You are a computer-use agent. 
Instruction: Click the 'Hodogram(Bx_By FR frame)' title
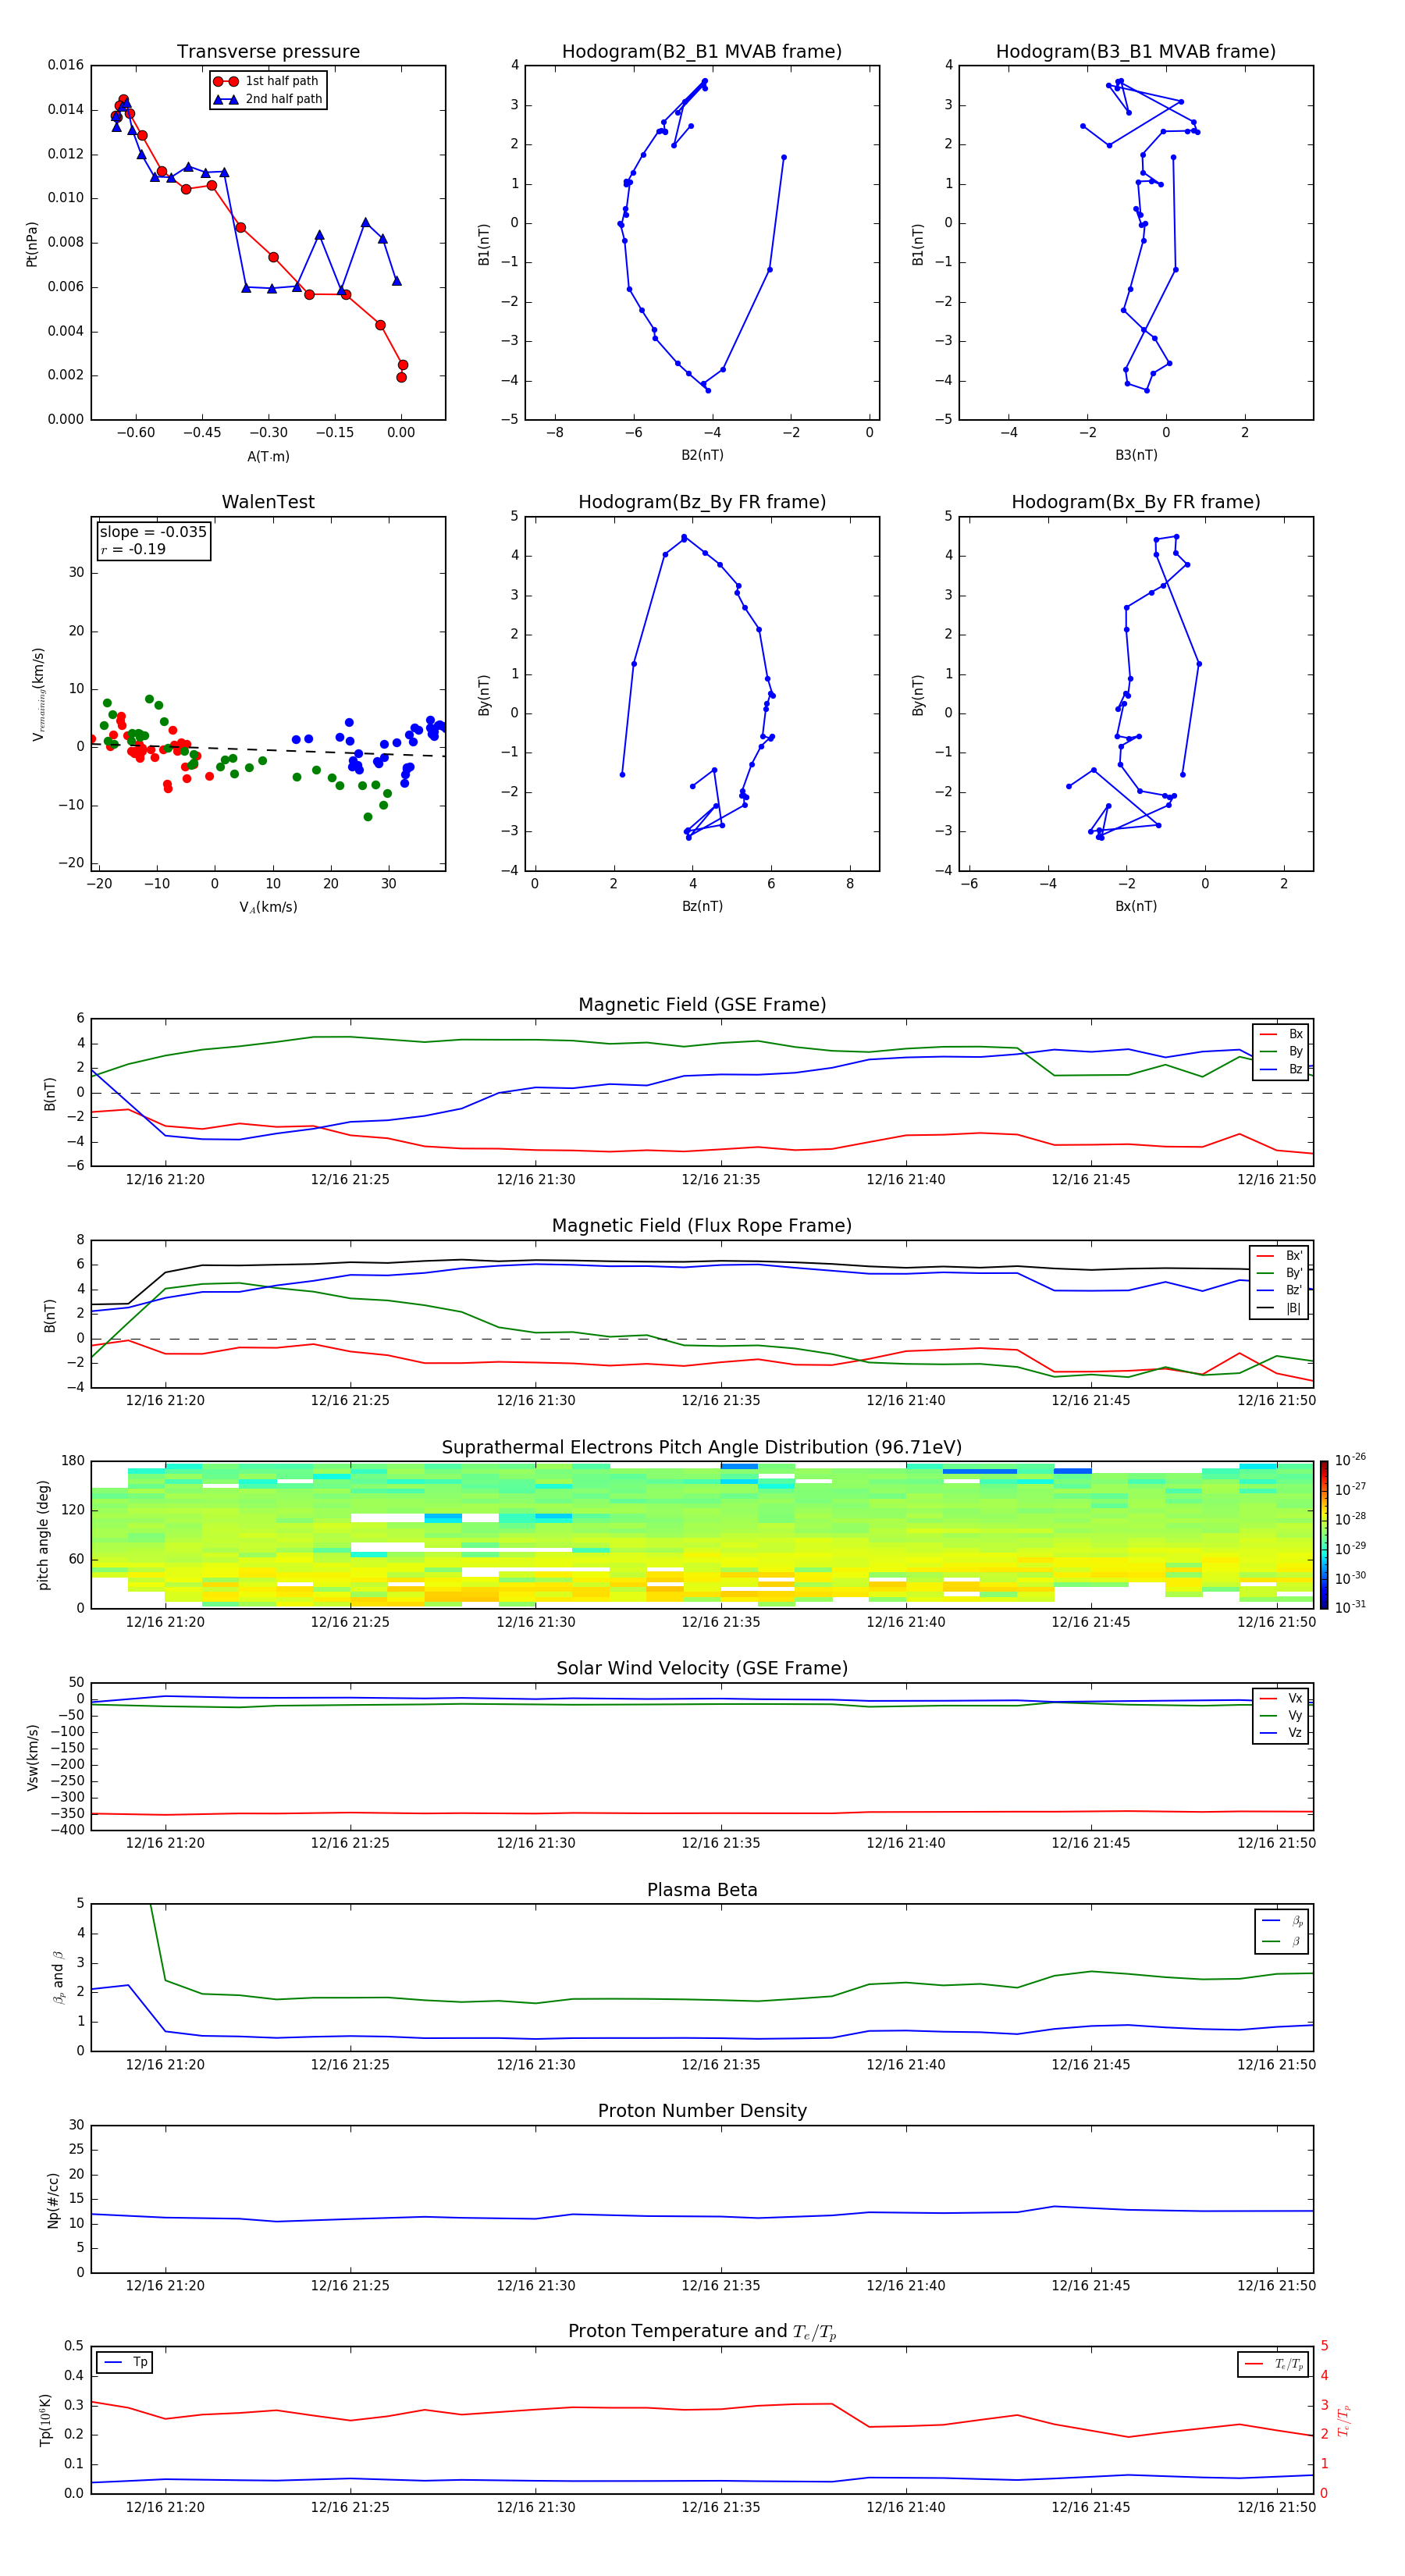pyautogui.click(x=1136, y=502)
